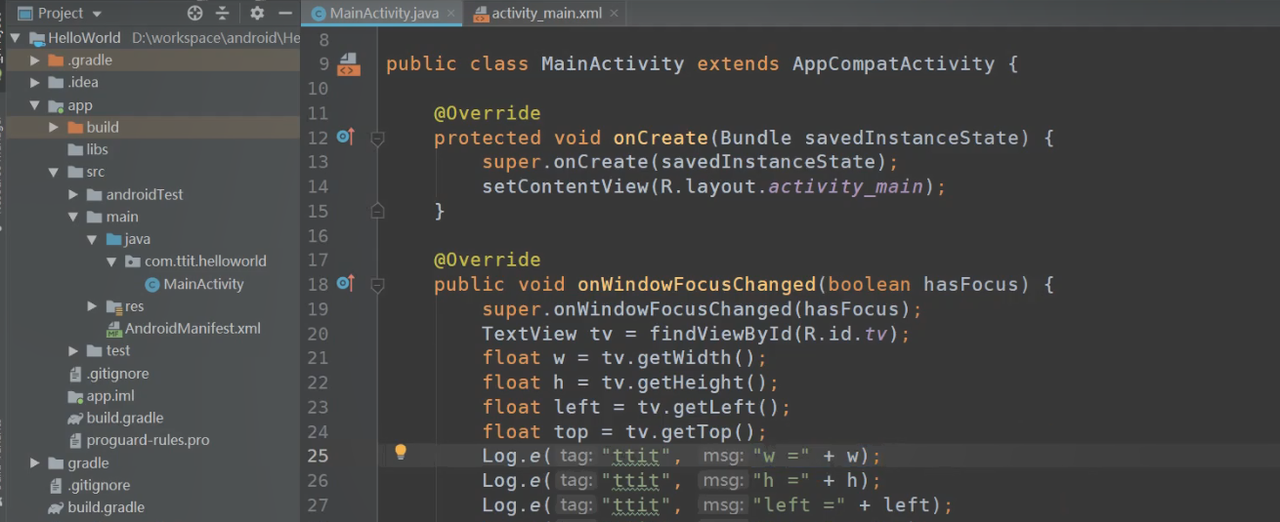The width and height of the screenshot is (1280, 522).
Task: Select the proguard-rules.pro file
Action: click(x=147, y=440)
